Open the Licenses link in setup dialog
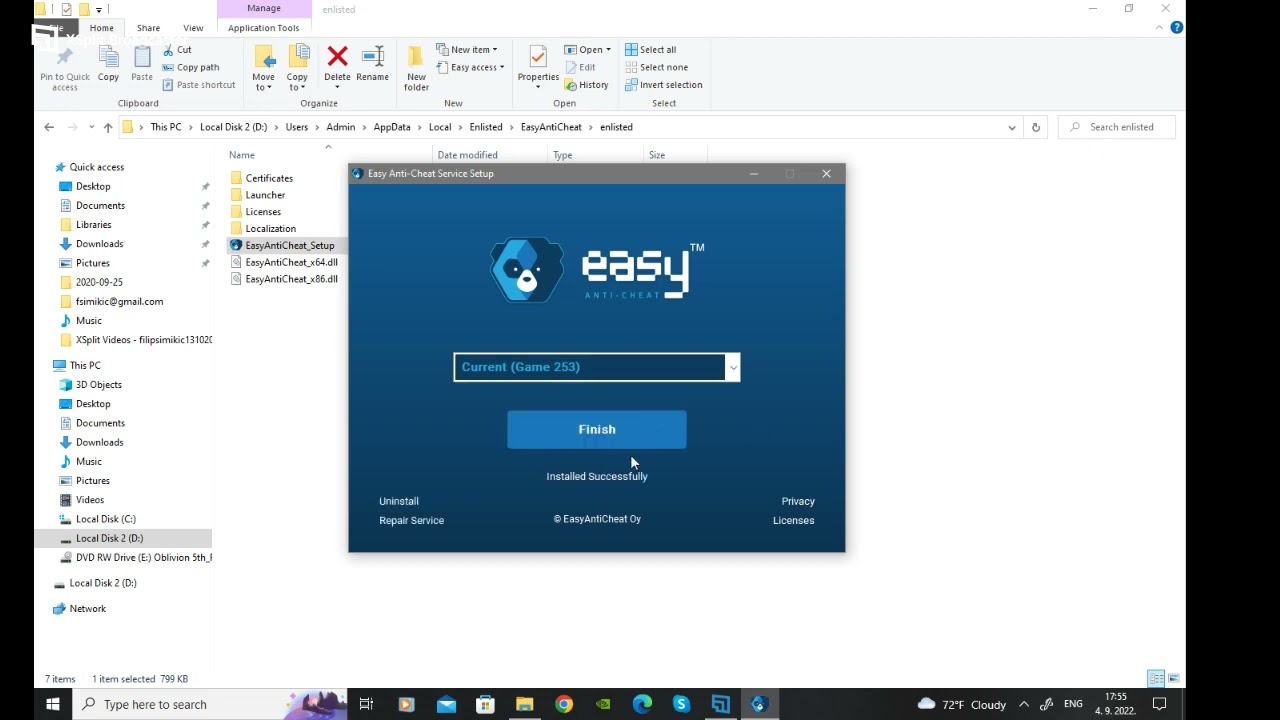The height and width of the screenshot is (720, 1280). [x=794, y=520]
